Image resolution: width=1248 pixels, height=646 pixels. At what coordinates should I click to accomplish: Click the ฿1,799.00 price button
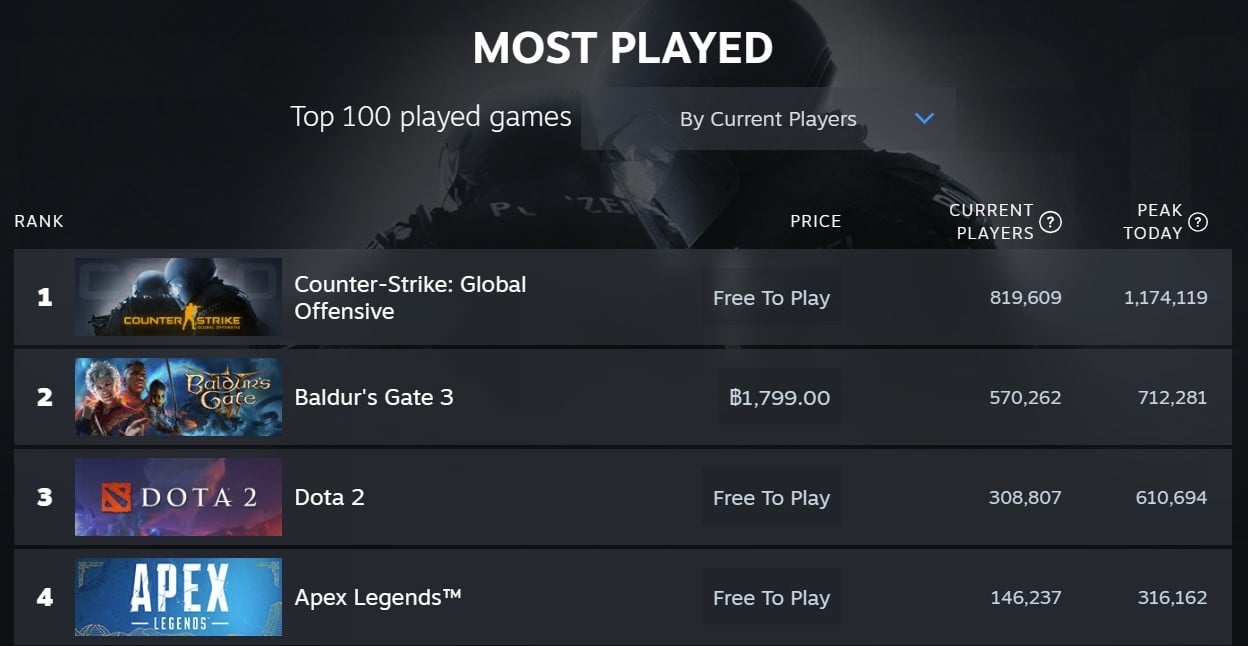779,397
